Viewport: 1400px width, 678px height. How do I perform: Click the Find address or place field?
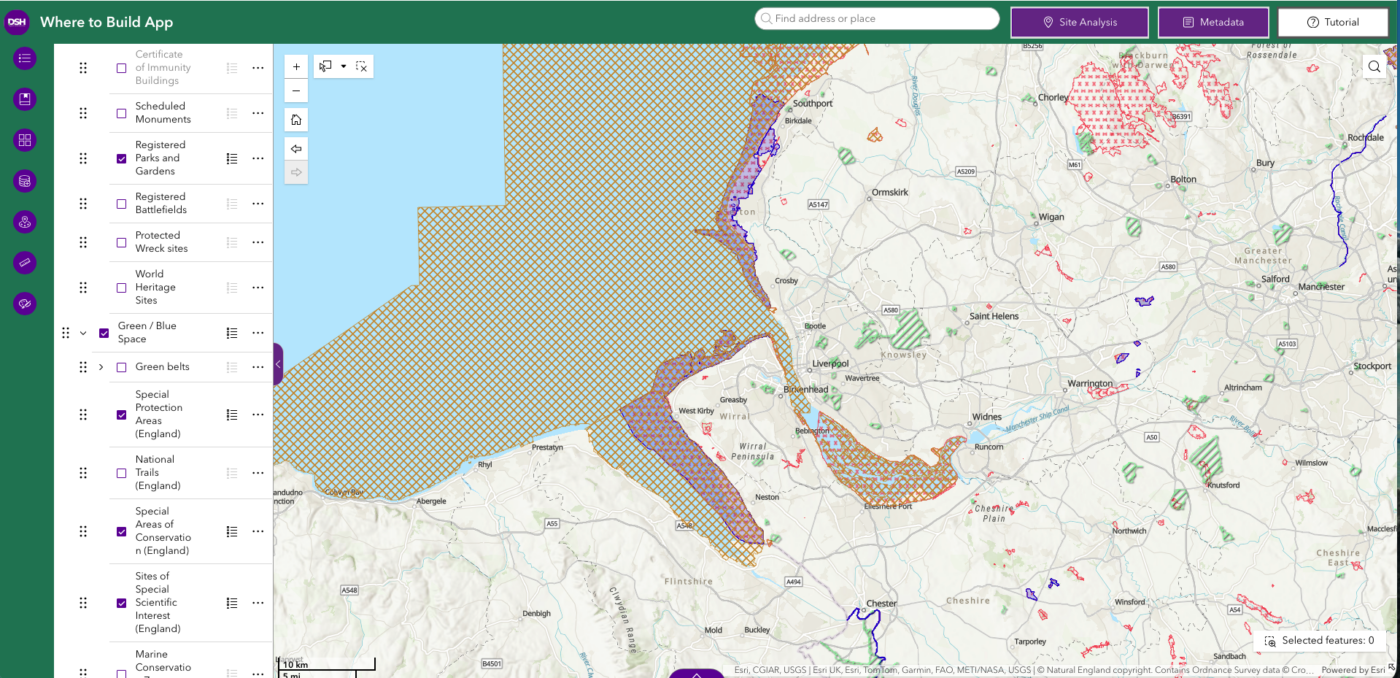(880, 19)
